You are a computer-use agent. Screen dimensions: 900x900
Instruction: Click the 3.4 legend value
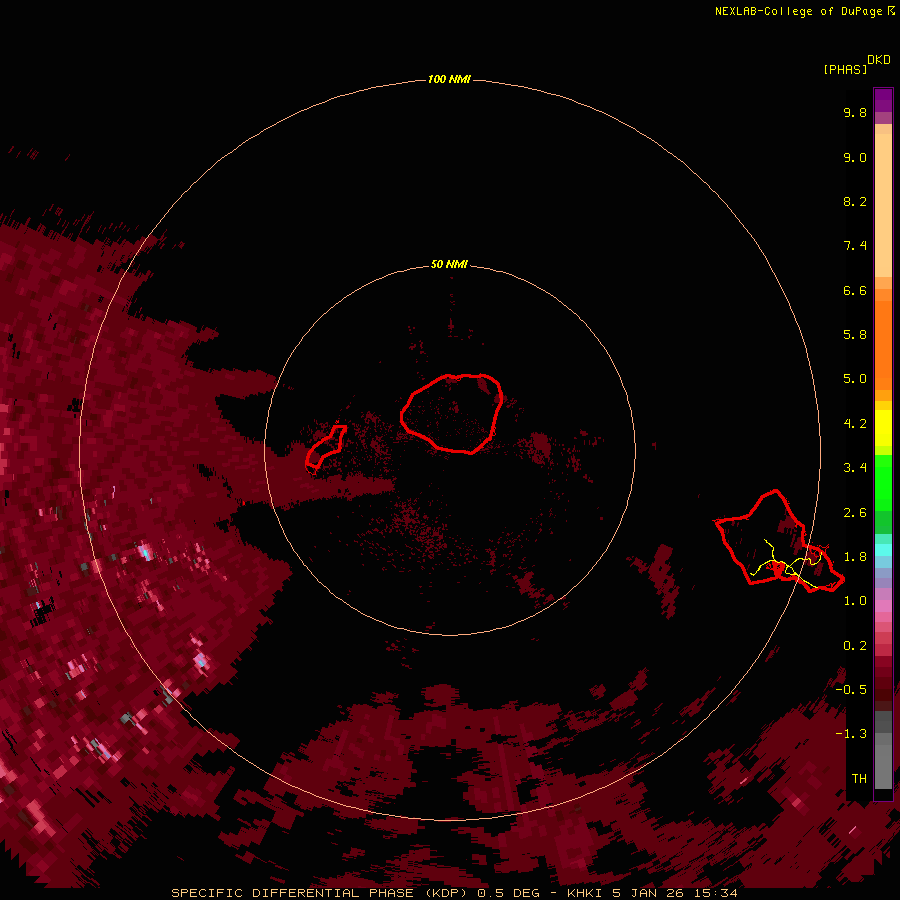click(x=855, y=468)
